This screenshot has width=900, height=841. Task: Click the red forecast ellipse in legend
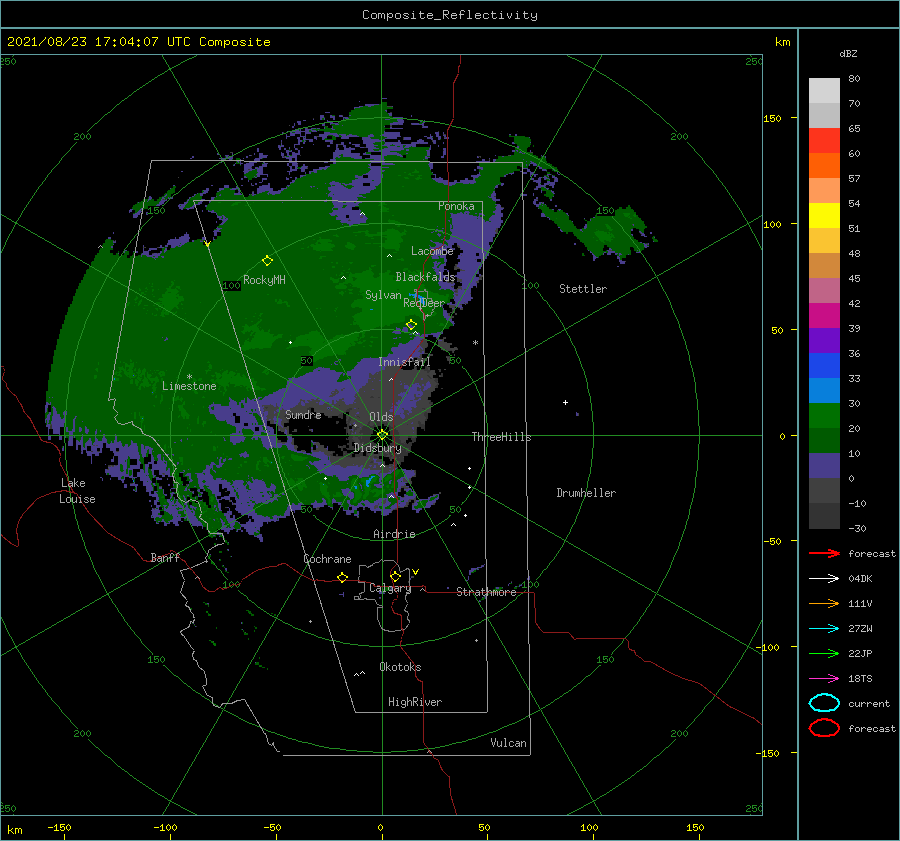(x=824, y=728)
